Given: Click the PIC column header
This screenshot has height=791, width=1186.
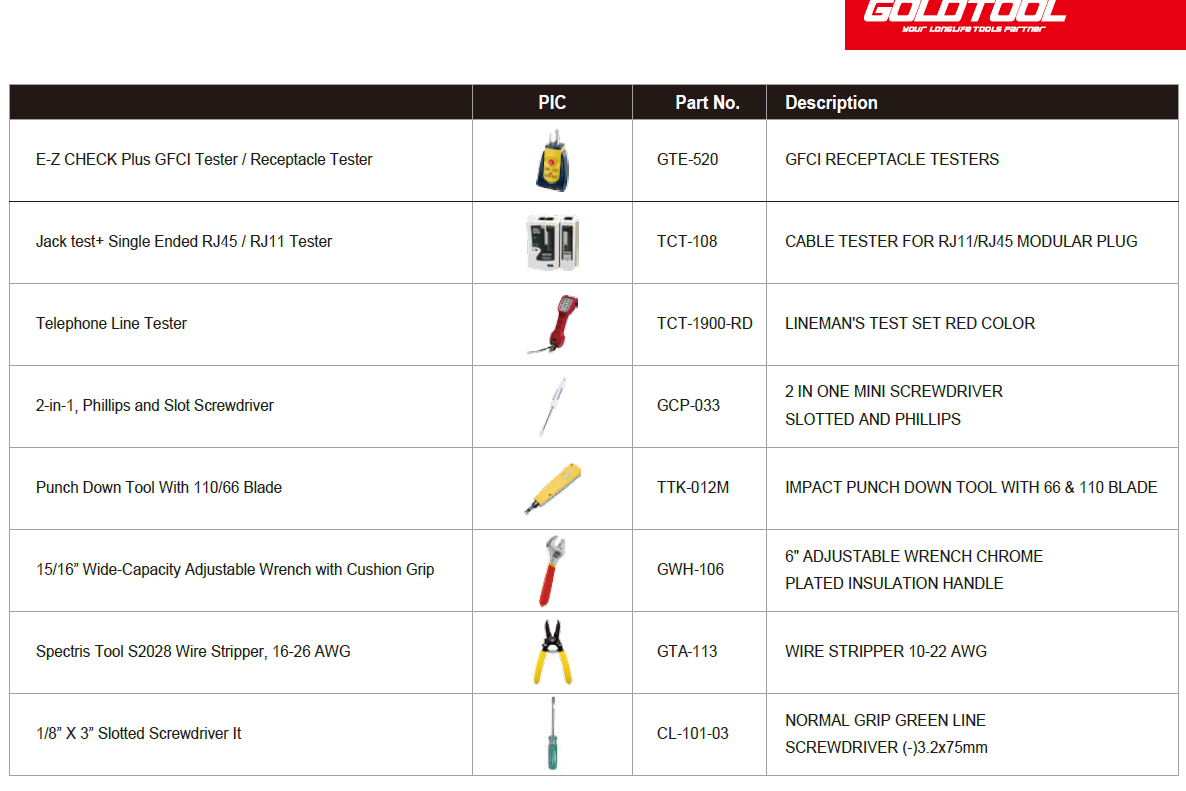Looking at the screenshot, I should [x=552, y=103].
